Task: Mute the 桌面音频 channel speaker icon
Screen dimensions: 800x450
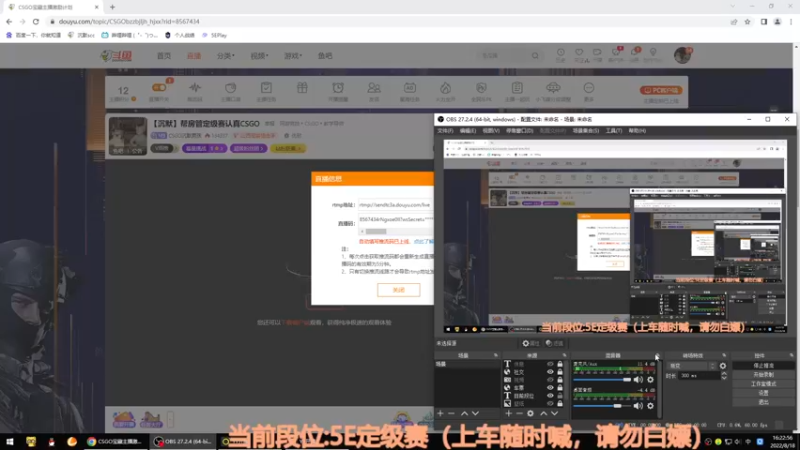Action: point(638,406)
